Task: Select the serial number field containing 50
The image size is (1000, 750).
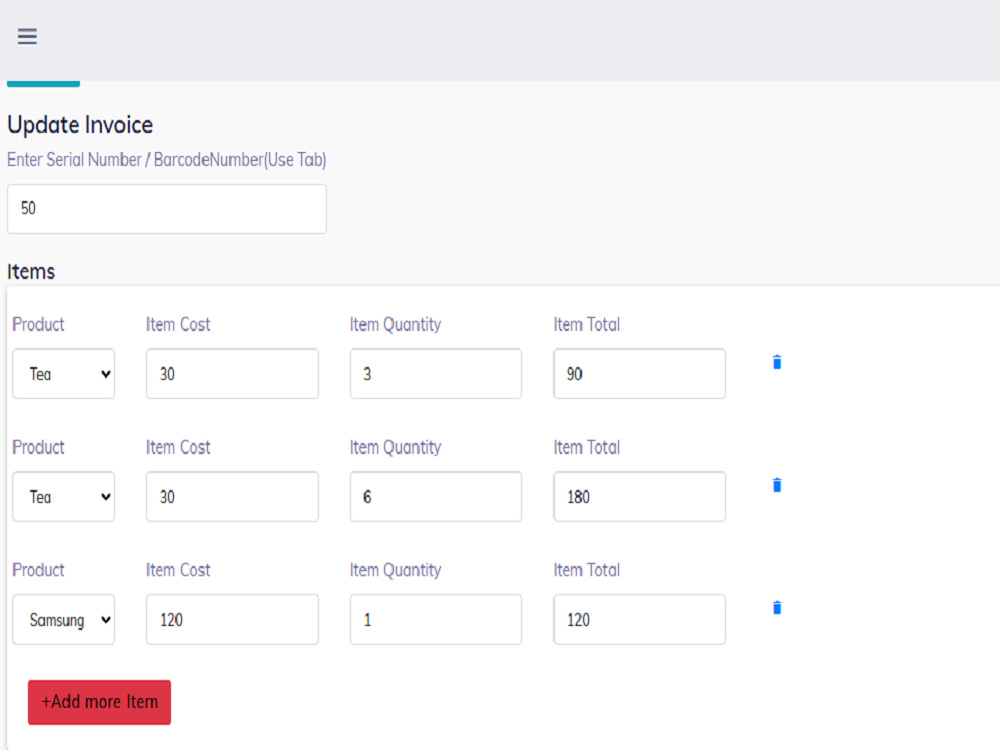Action: 166,209
